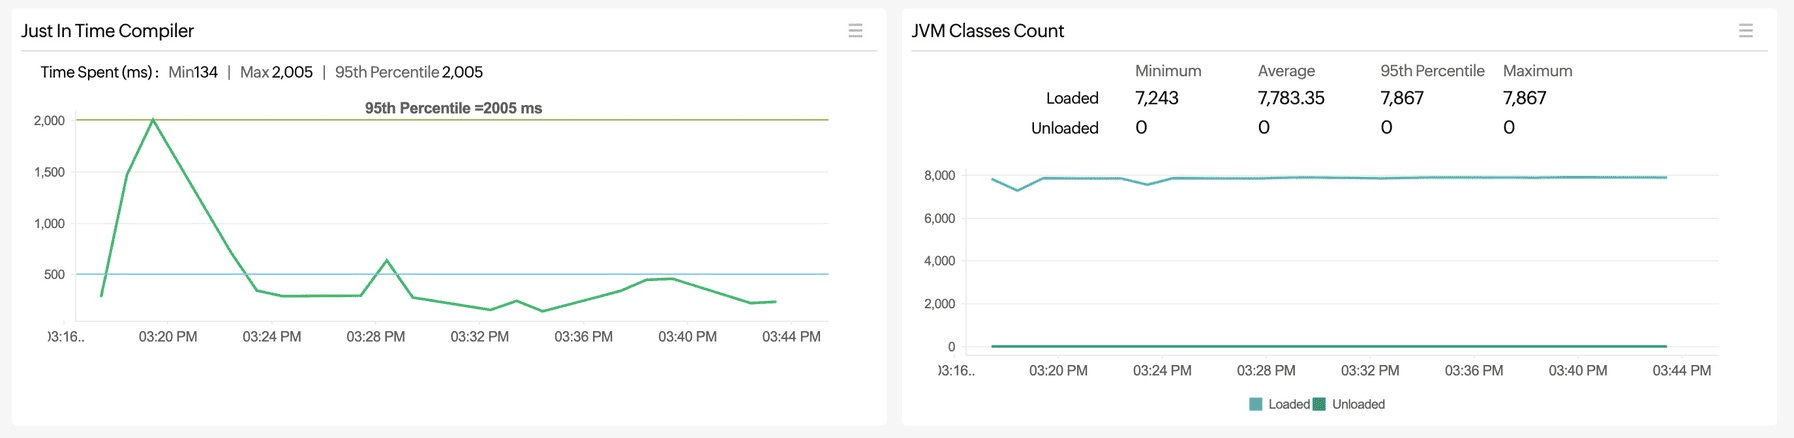
Task: Click the Minimum column header
Action: (x=1168, y=71)
